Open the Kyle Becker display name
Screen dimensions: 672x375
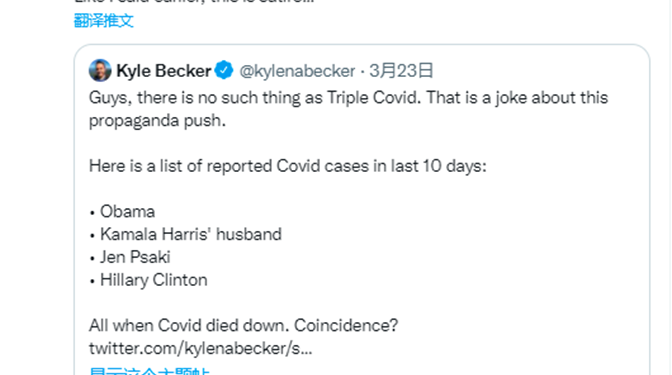point(164,71)
